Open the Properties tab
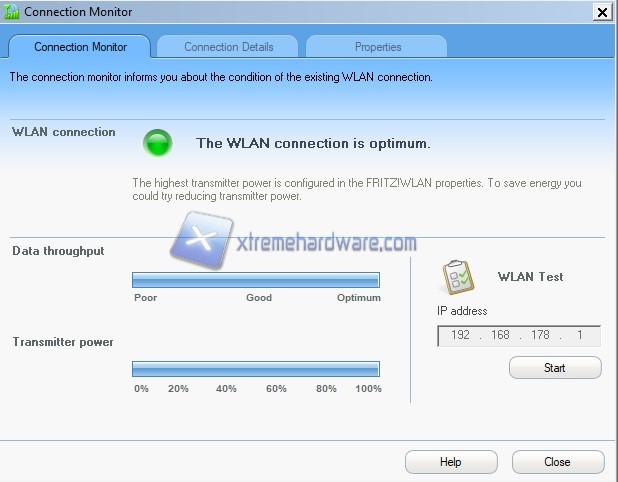Viewport: 618px width, 482px height. tap(377, 47)
